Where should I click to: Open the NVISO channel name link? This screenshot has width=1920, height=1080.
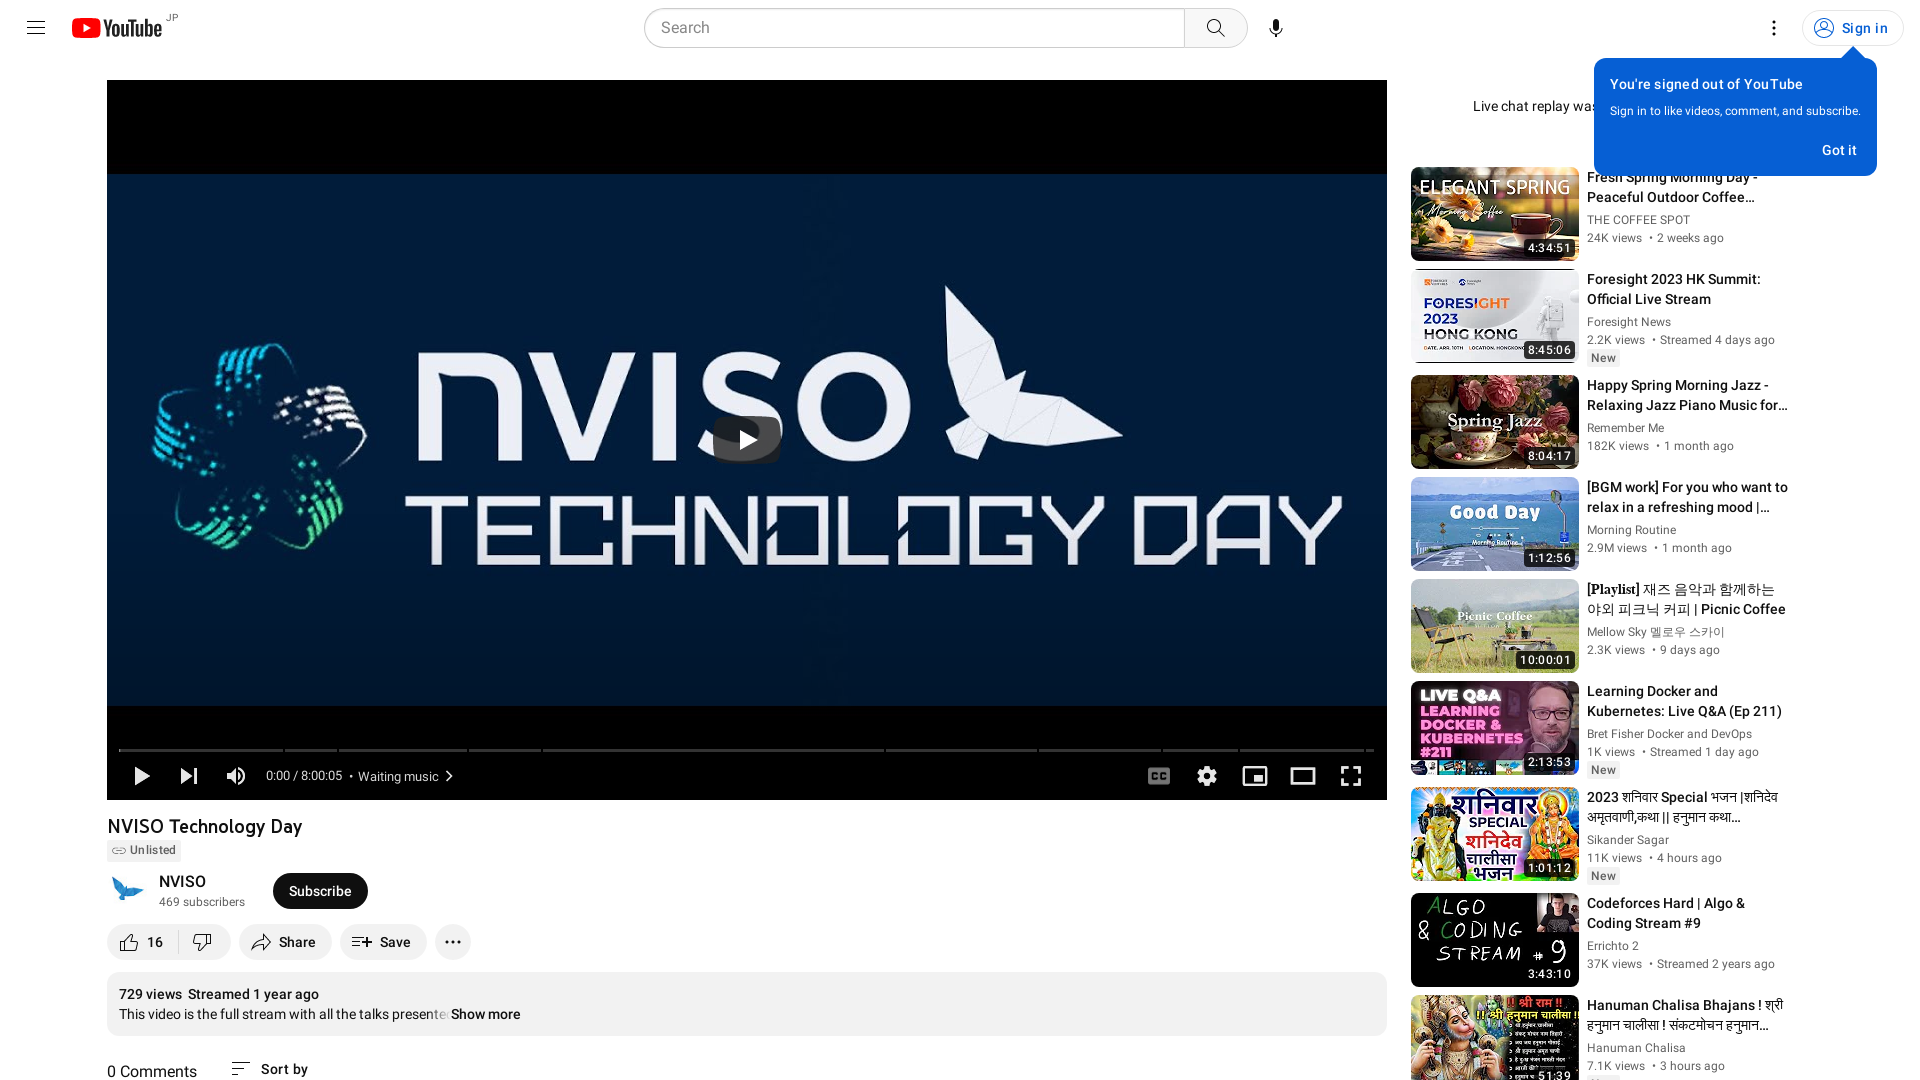coord(182,881)
